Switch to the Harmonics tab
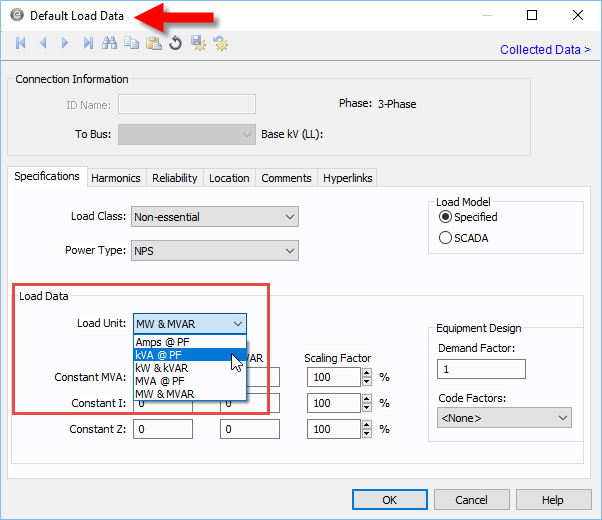 (116, 178)
